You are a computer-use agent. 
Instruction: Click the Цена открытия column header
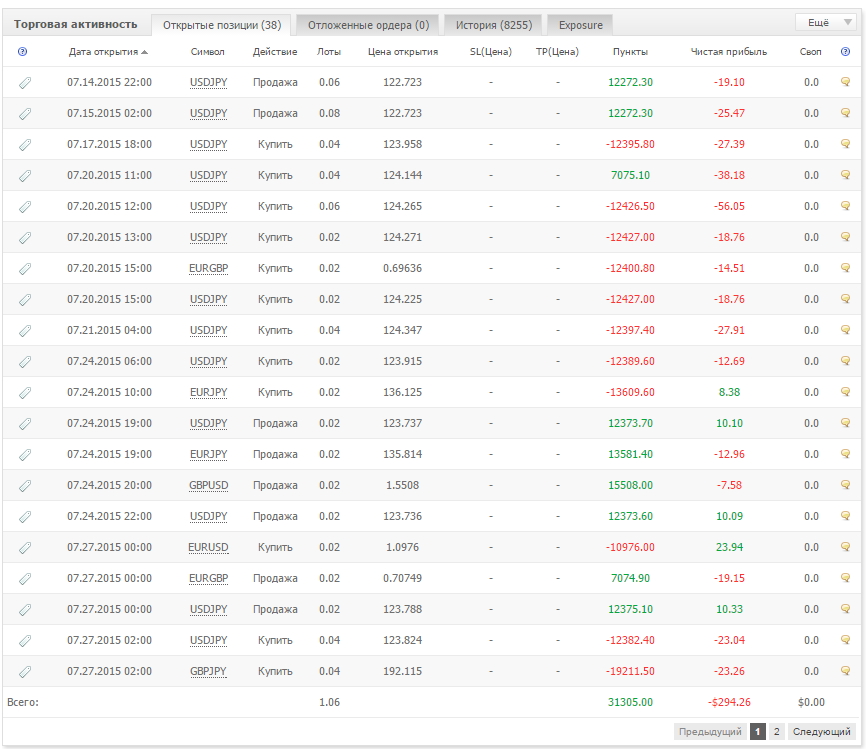tap(403, 52)
